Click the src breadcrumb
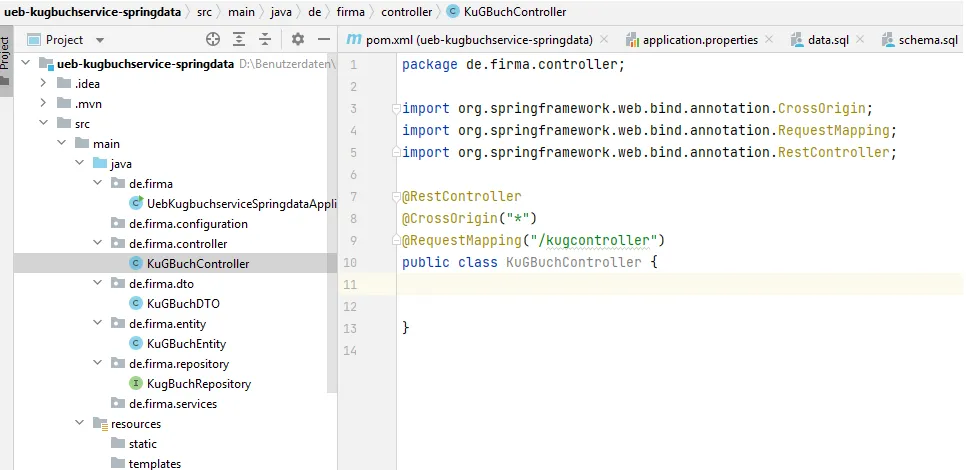The height and width of the screenshot is (470, 966). 204,12
